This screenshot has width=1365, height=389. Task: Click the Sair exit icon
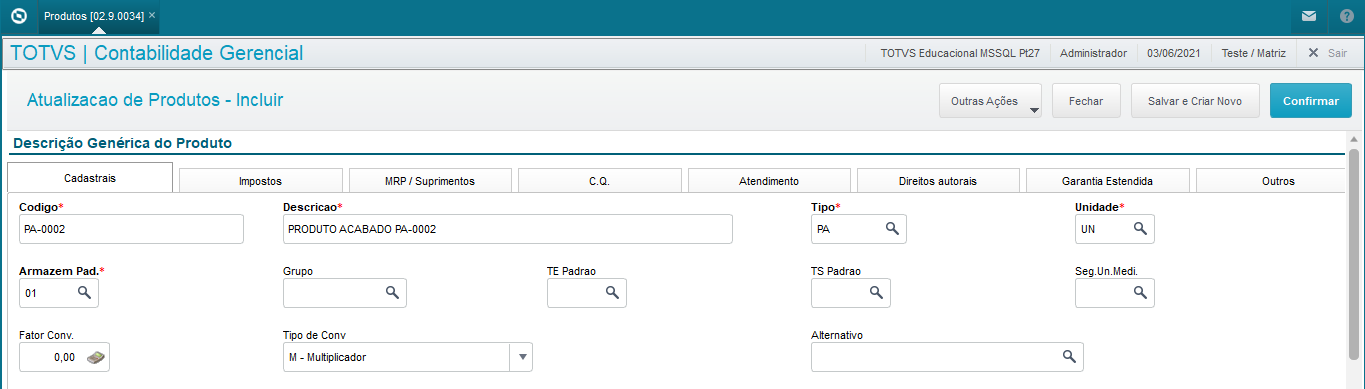1313,53
